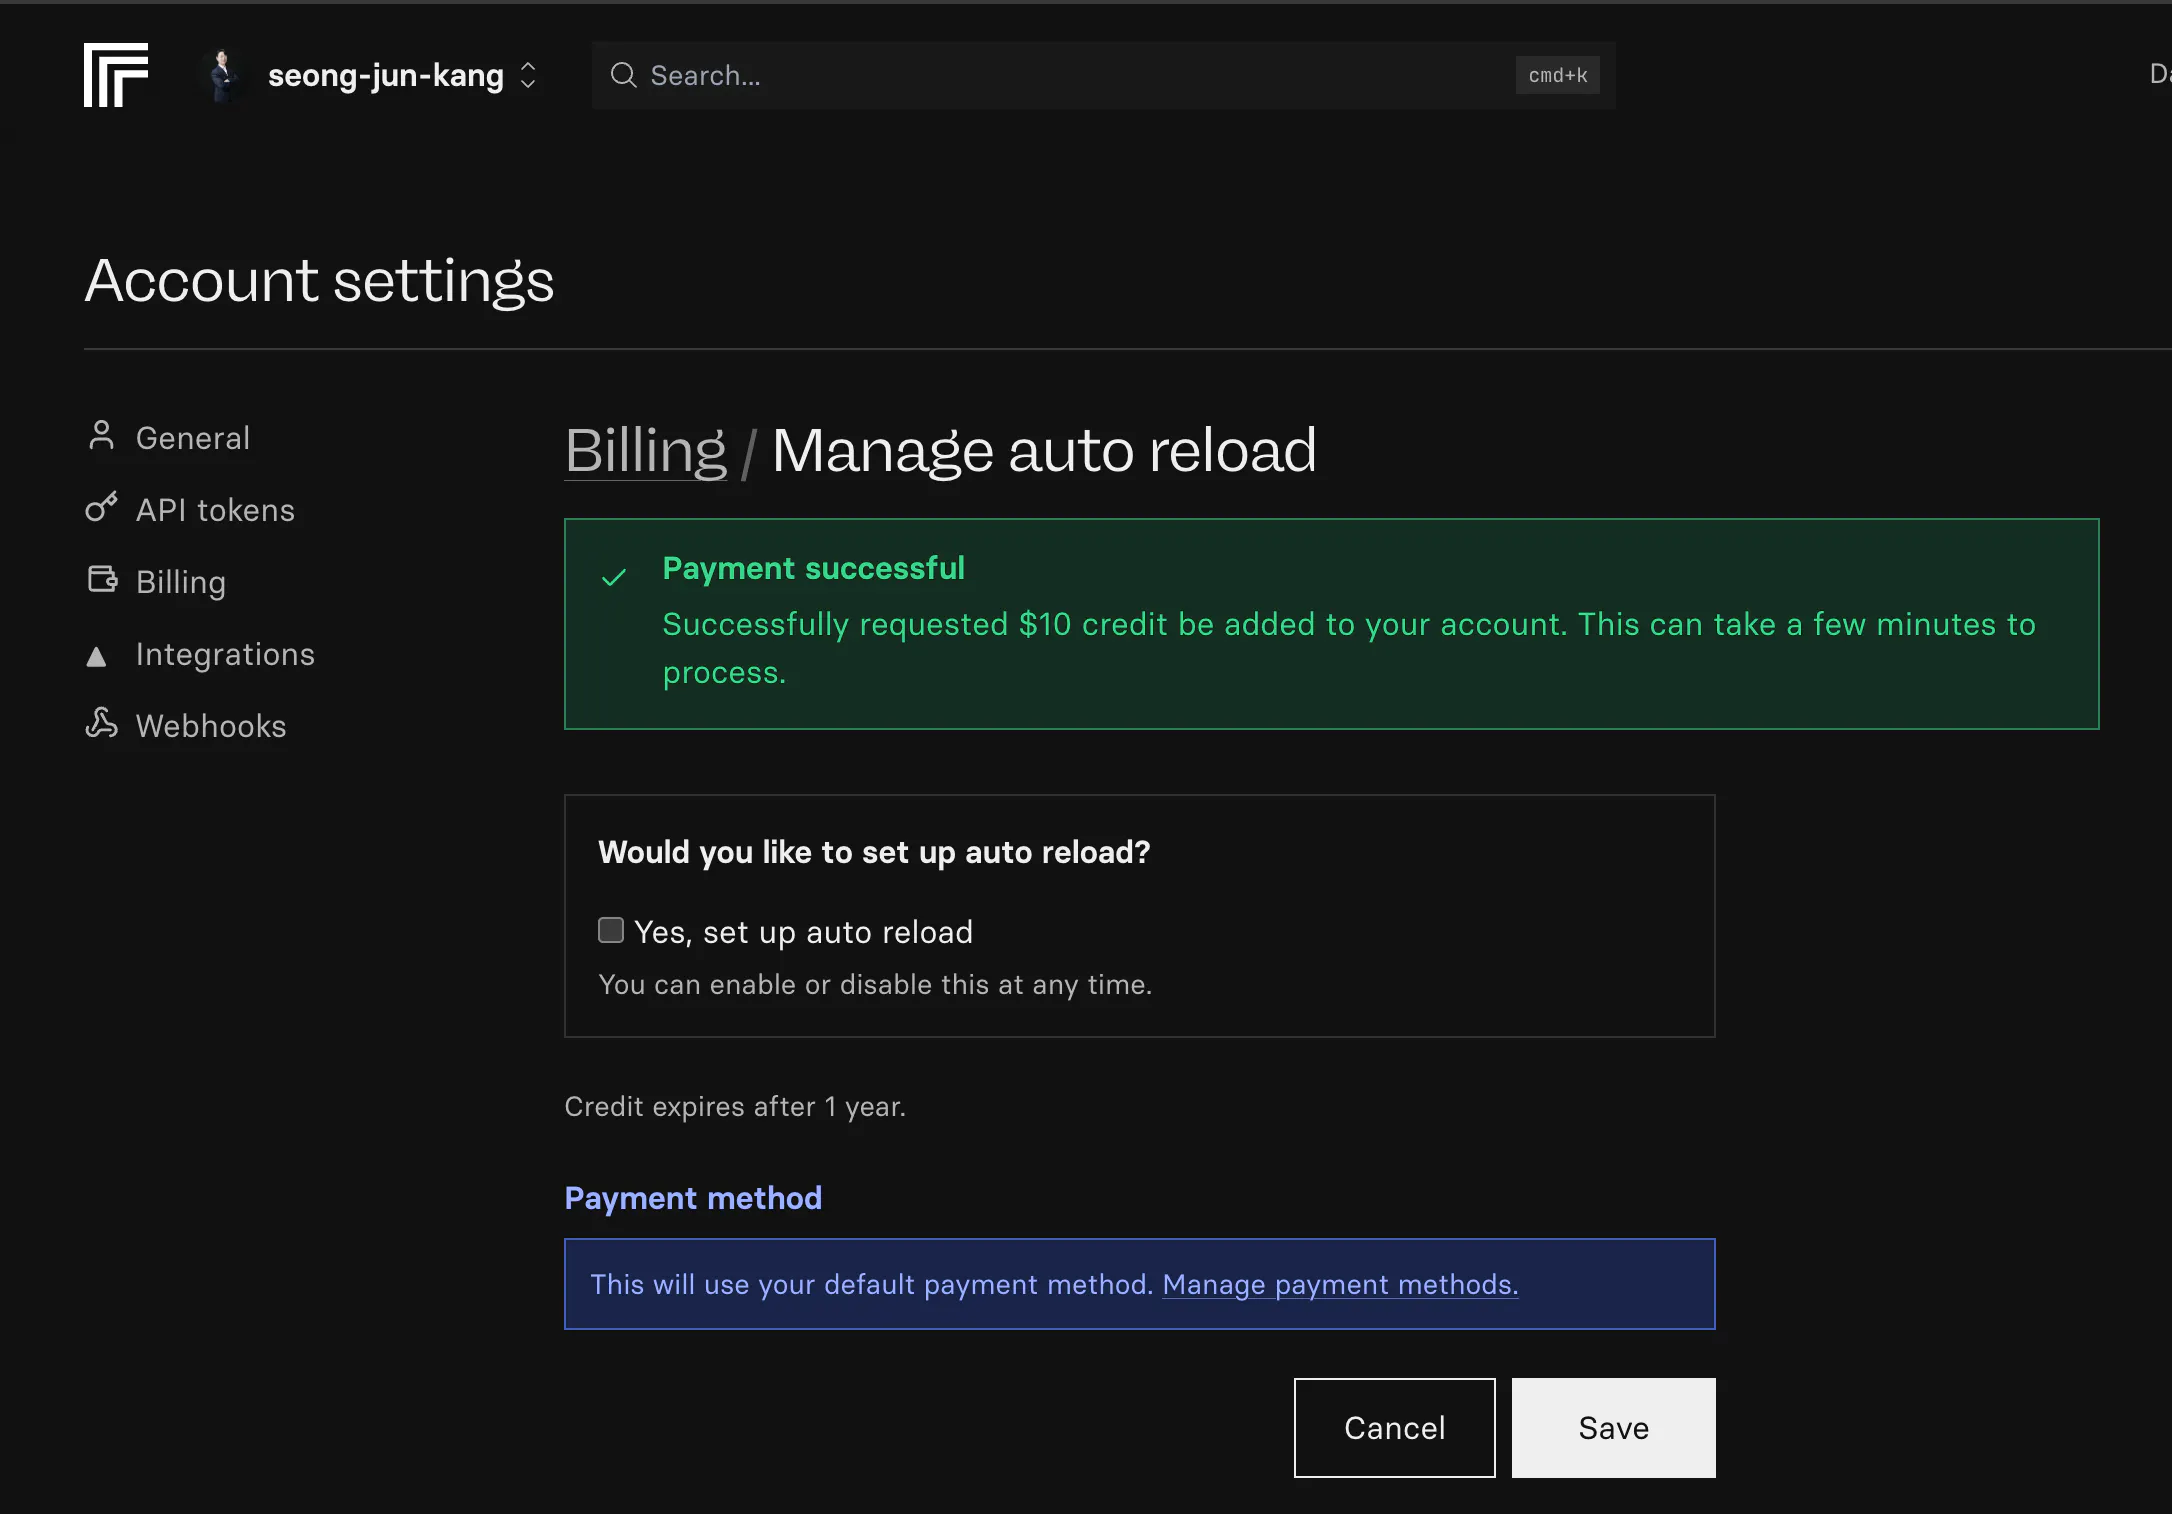Open the Integrations section
This screenshot has width=2172, height=1514.
[225, 654]
